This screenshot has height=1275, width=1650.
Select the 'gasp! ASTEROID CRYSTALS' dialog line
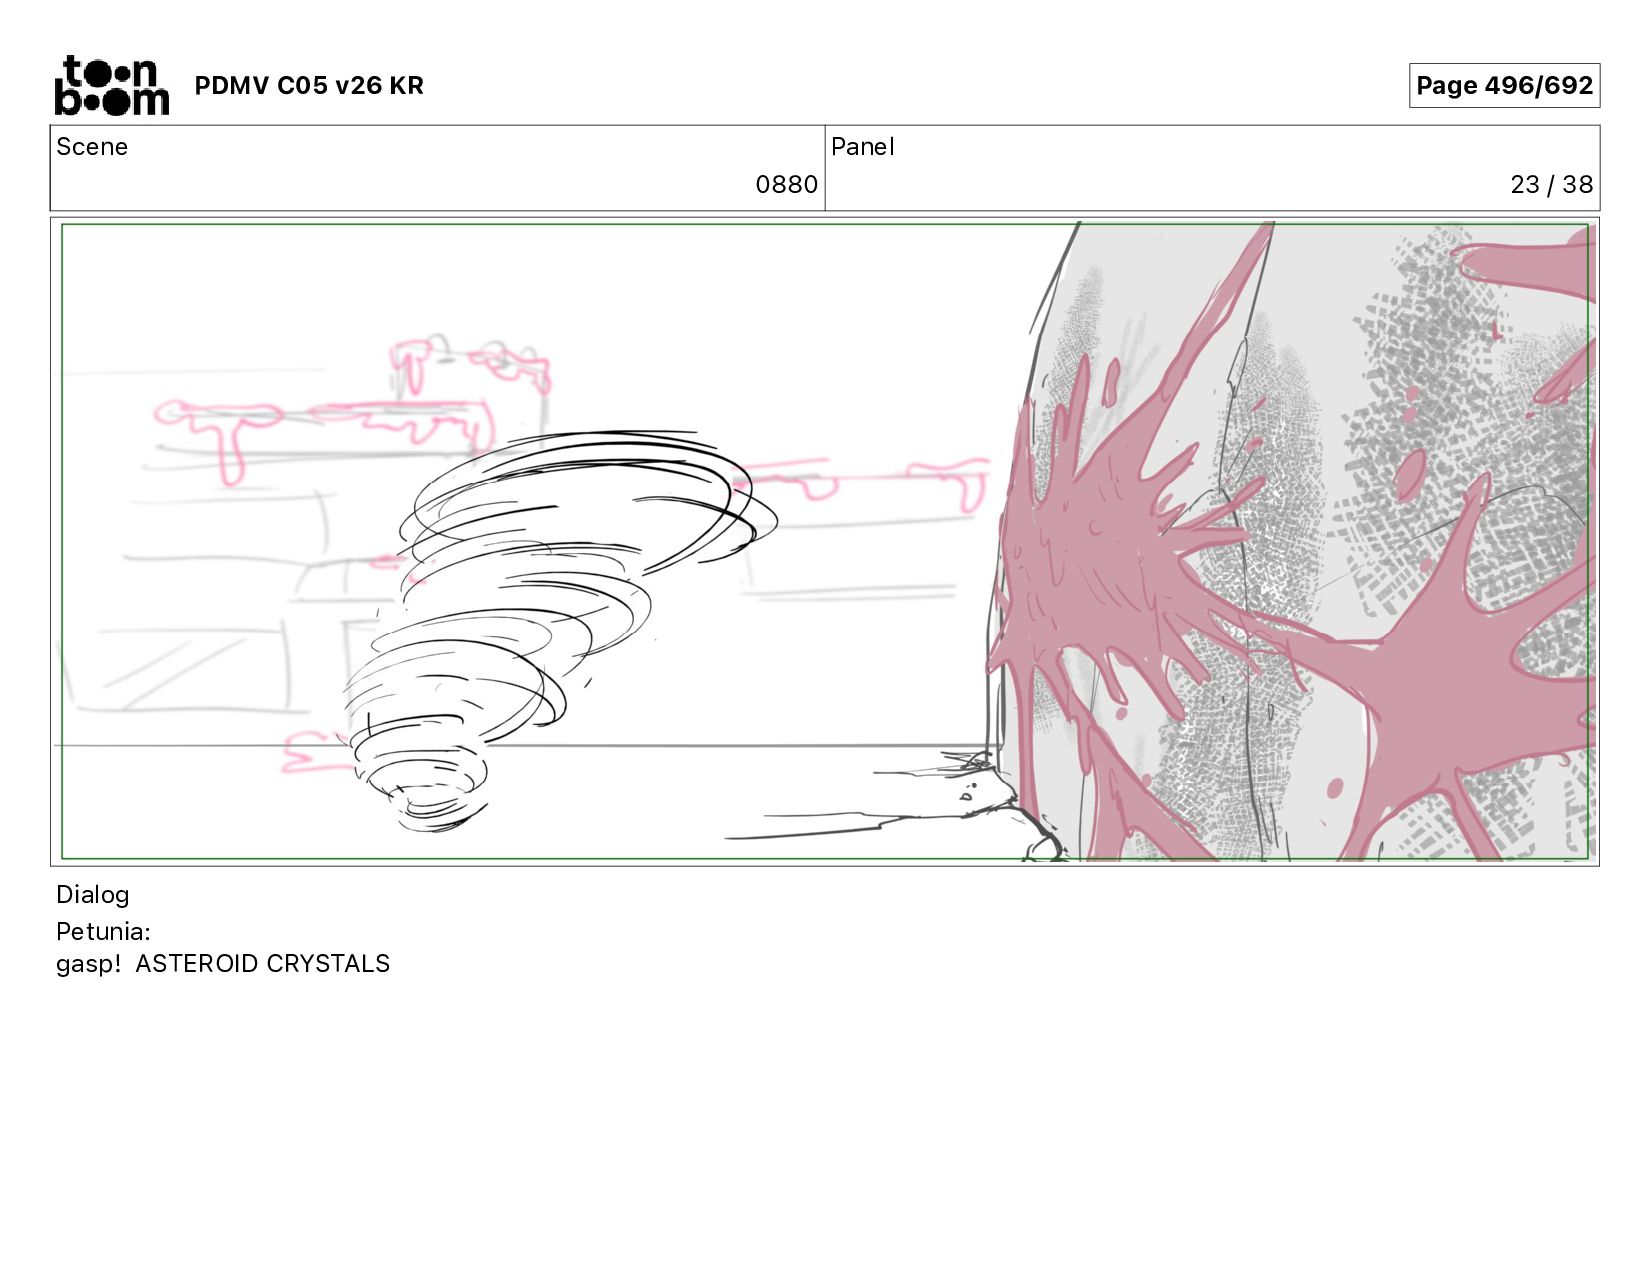(x=223, y=964)
